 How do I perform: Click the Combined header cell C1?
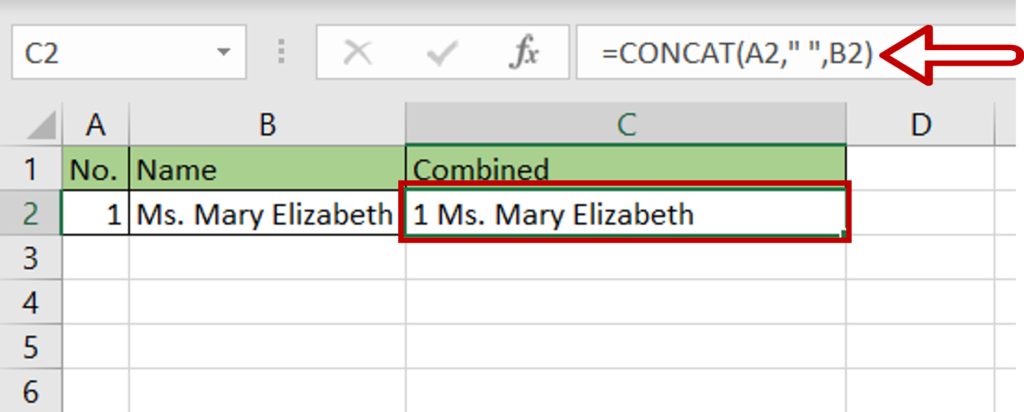tap(626, 169)
